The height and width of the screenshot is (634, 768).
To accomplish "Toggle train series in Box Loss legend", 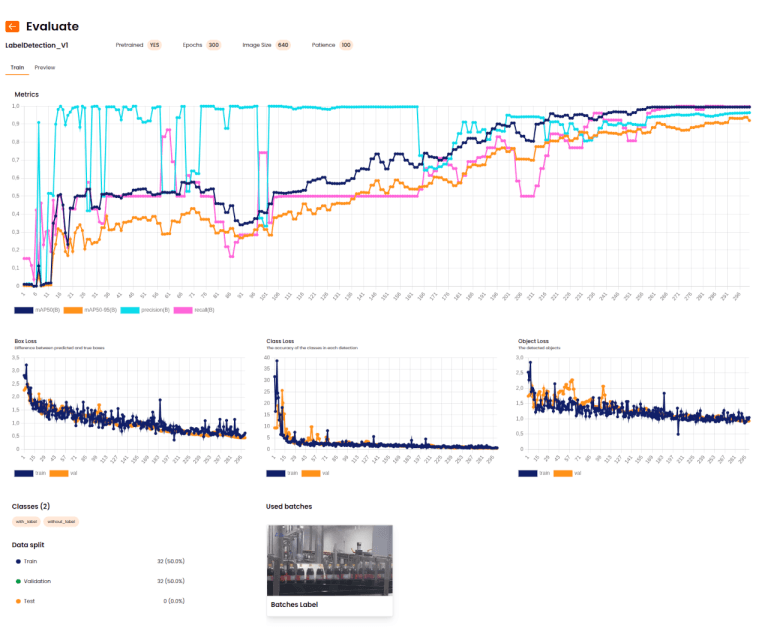I will pos(24,473).
